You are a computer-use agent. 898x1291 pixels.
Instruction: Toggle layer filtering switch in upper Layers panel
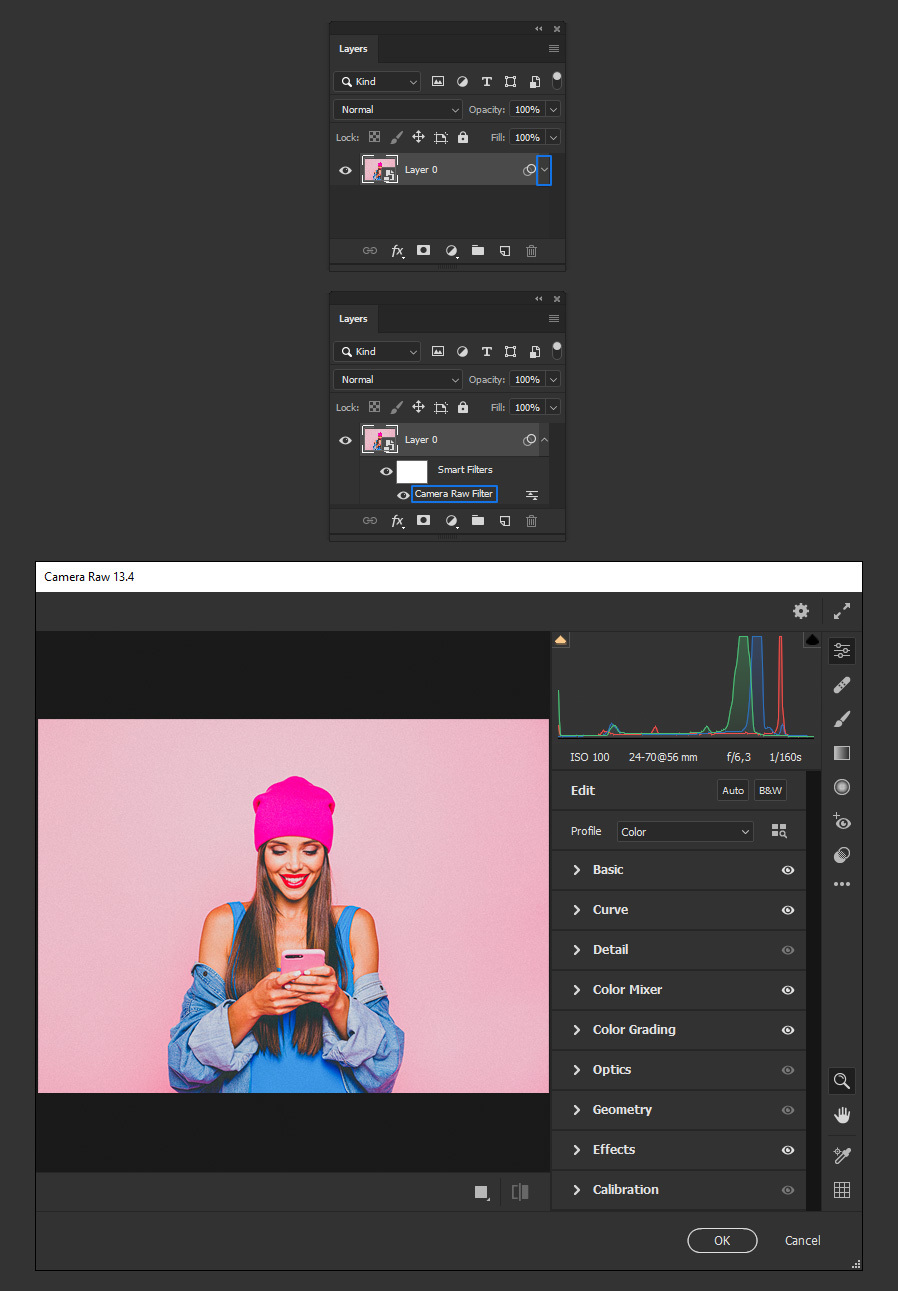pos(557,80)
